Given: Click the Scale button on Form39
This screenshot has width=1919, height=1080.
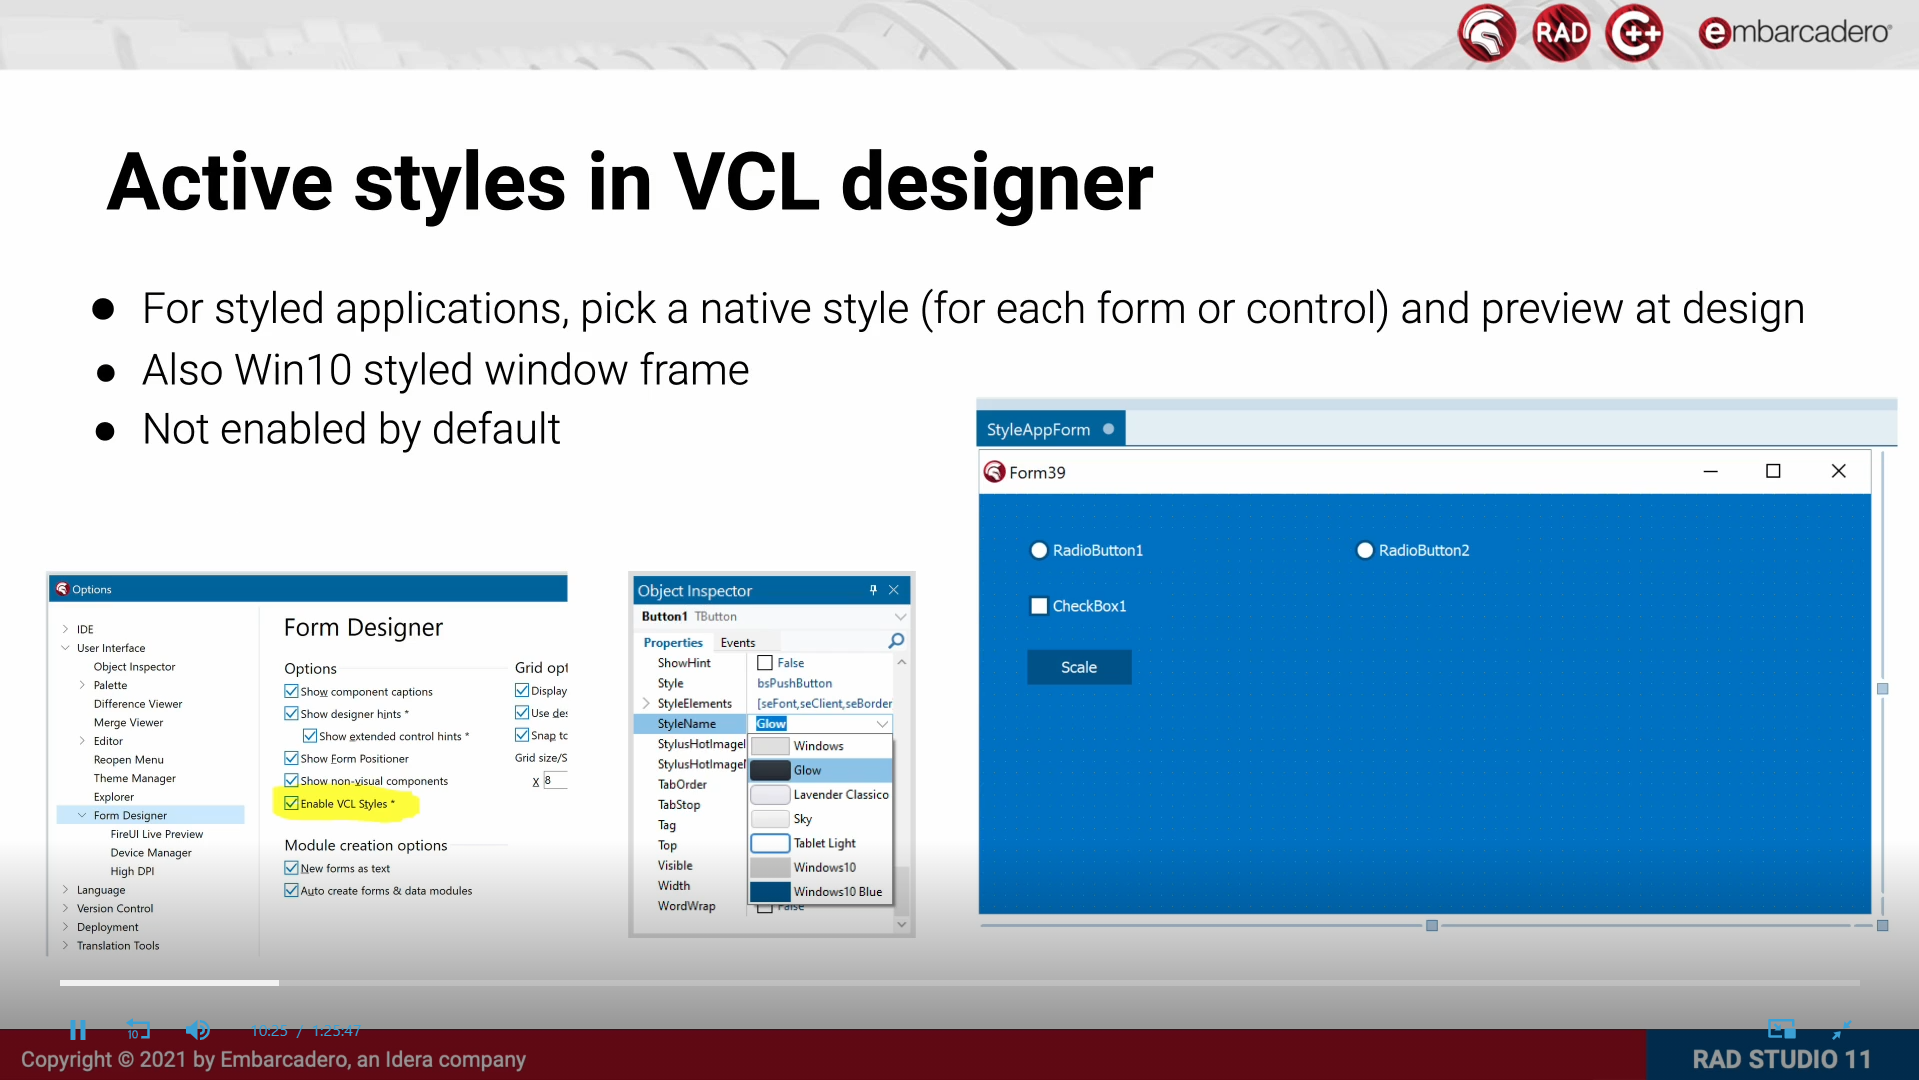Looking at the screenshot, I should 1079,667.
